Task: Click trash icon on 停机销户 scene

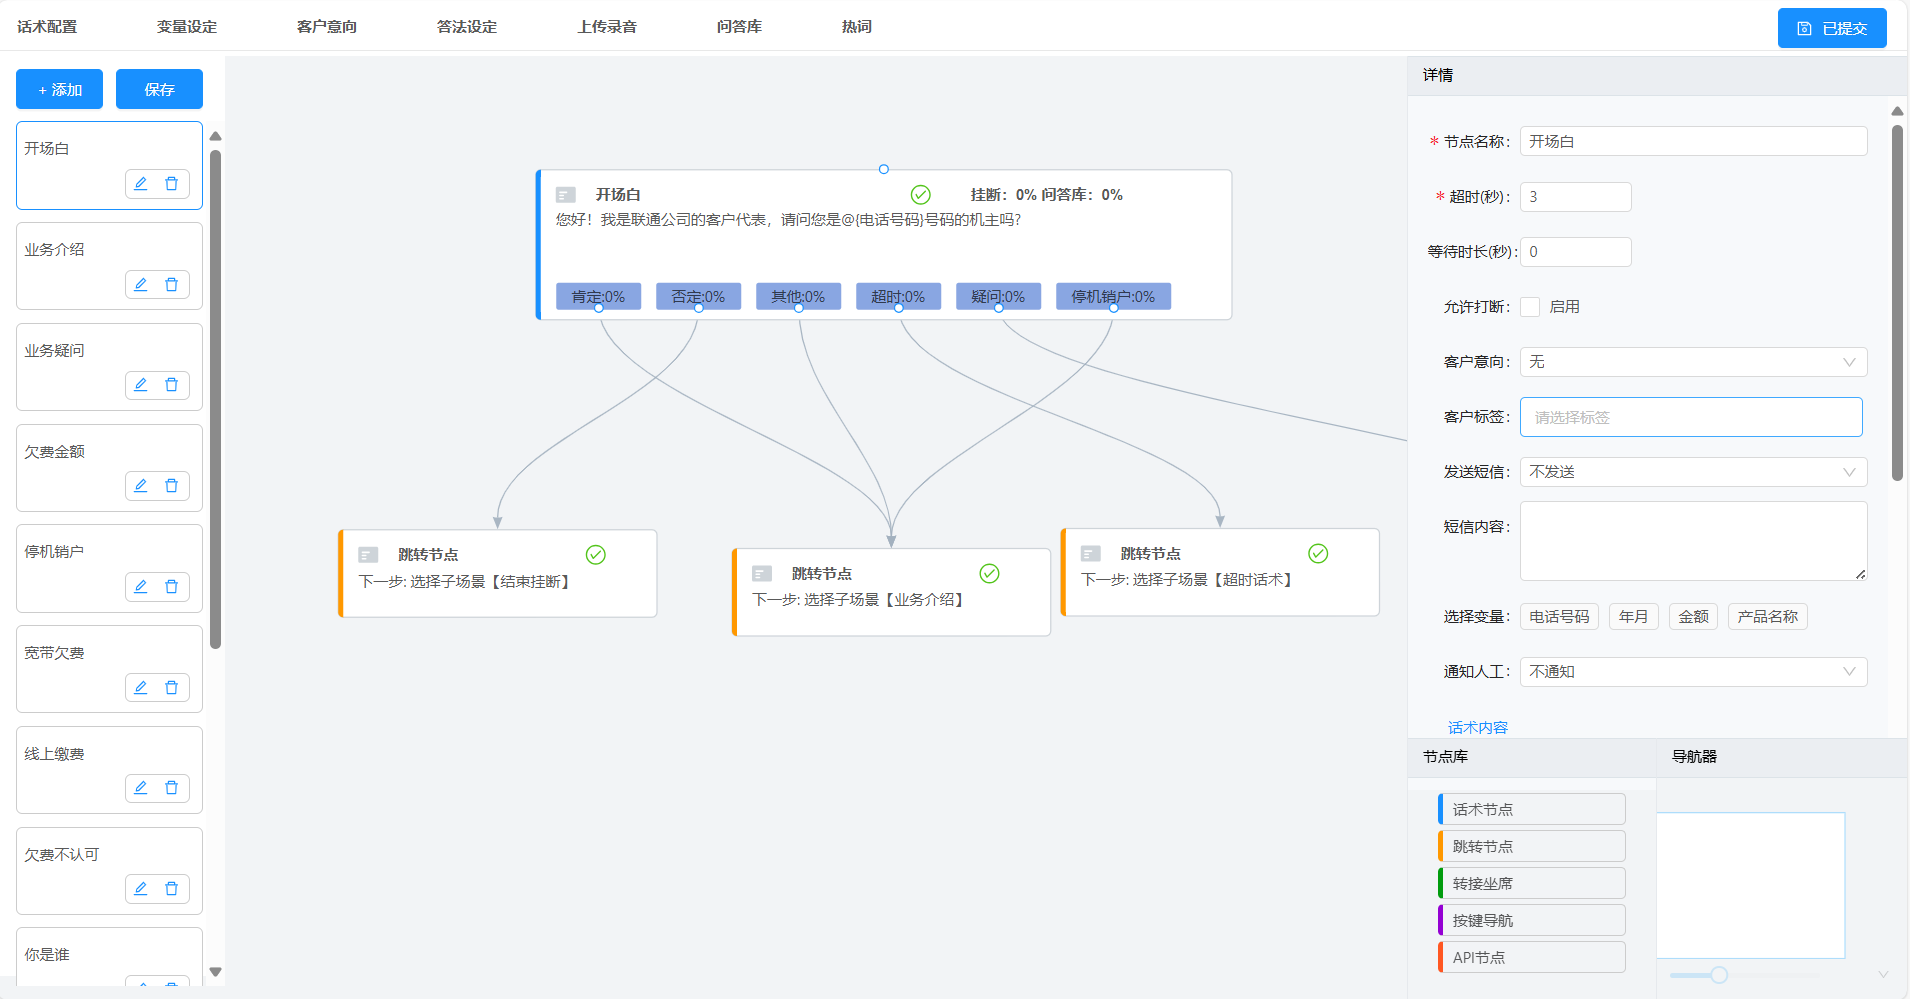Action: coord(171,587)
